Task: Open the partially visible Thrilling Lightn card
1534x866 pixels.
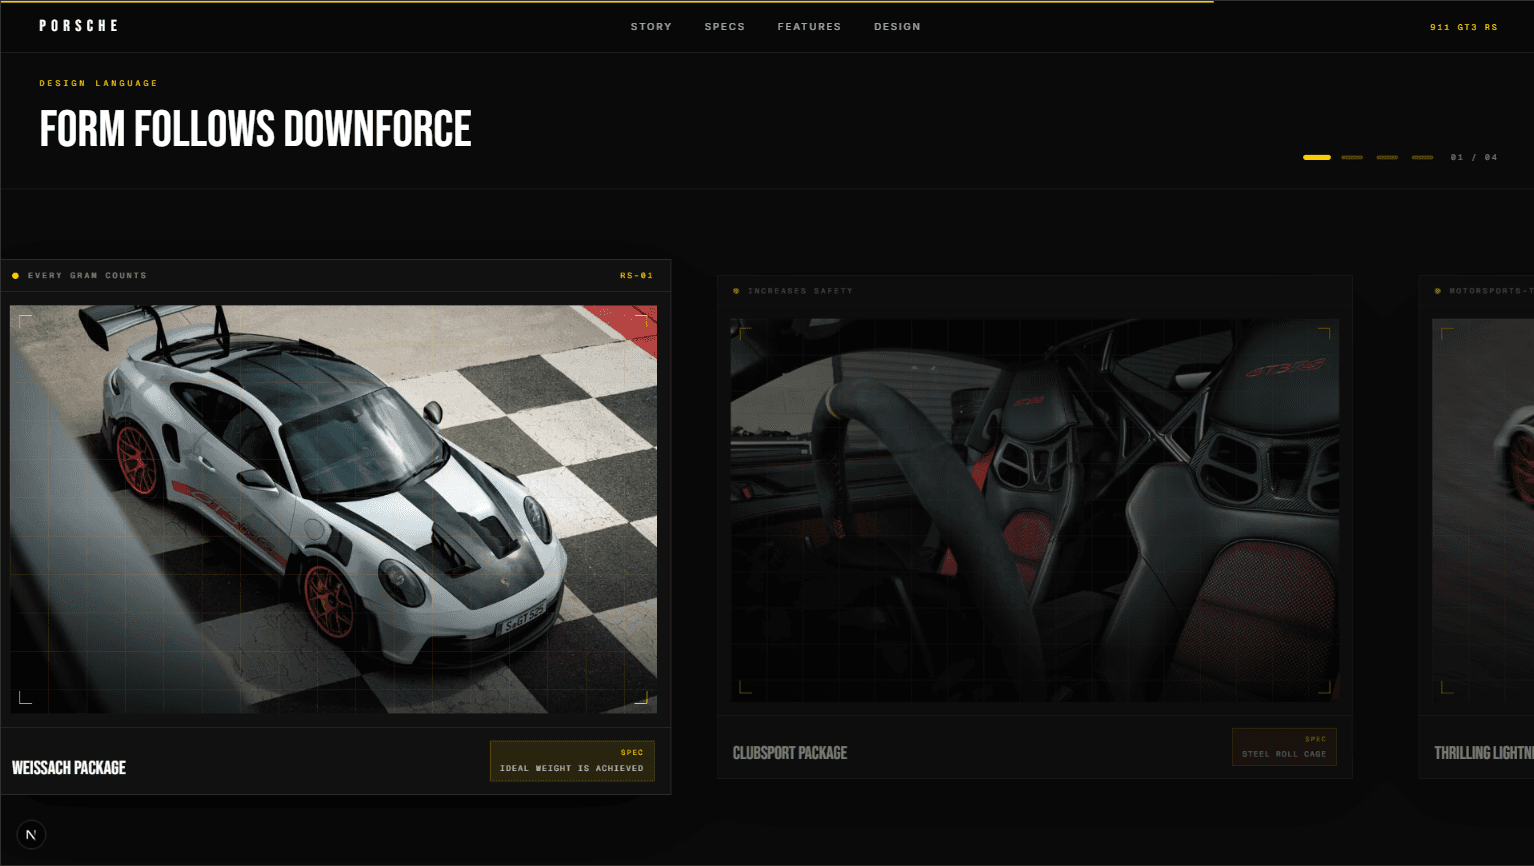Action: 1477,527
